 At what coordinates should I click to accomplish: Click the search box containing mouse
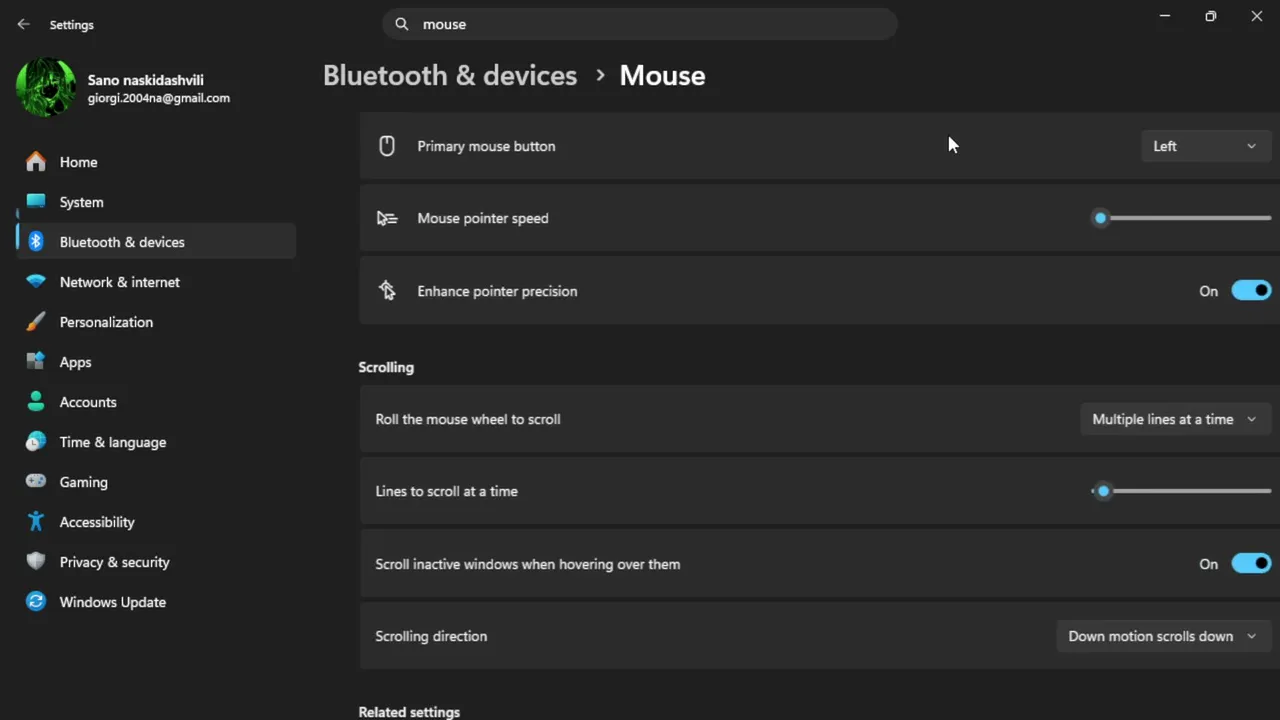(640, 24)
